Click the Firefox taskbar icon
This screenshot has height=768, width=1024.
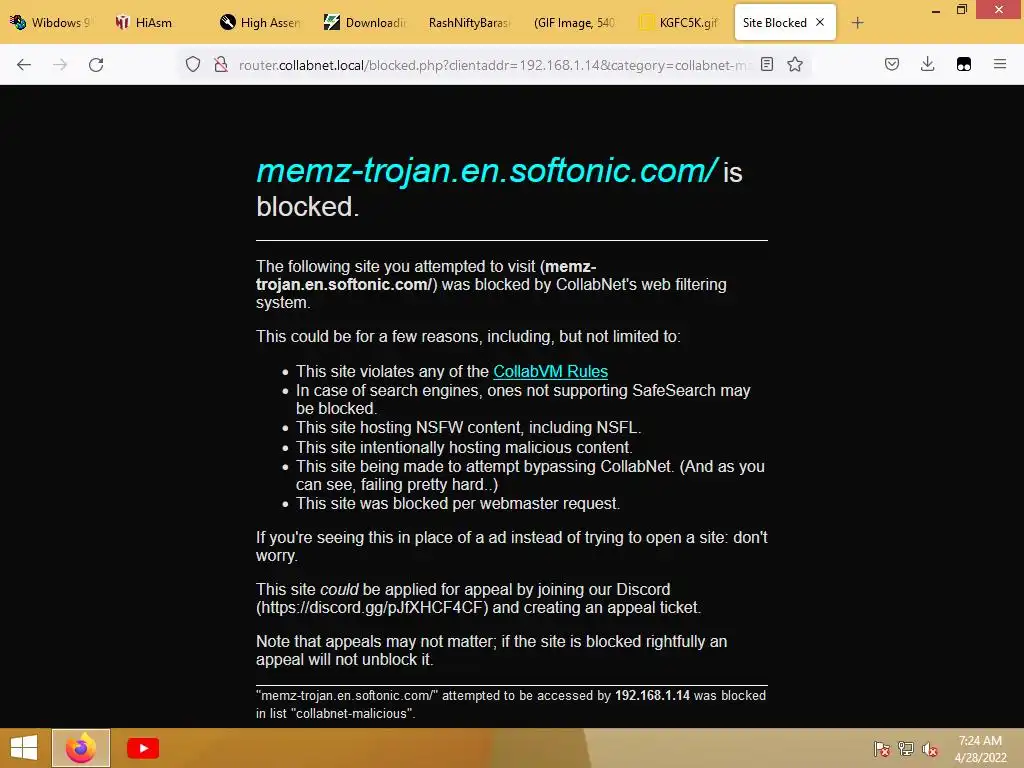(x=81, y=748)
